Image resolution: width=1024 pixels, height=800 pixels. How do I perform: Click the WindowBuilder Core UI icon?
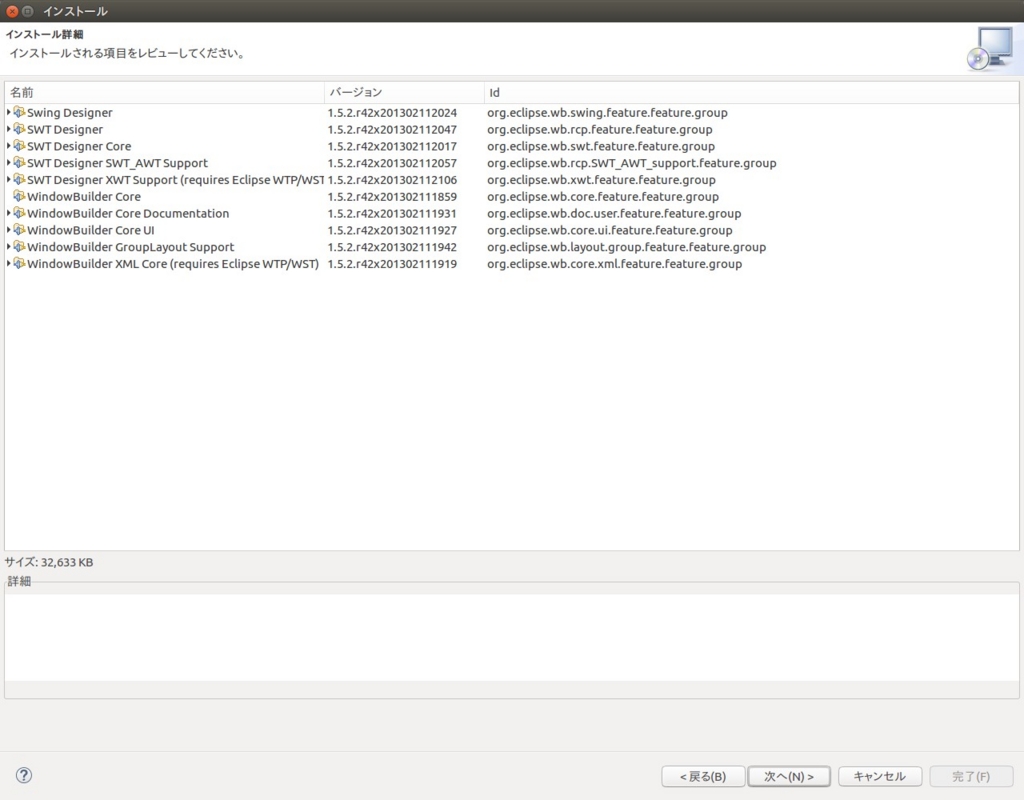tap(19, 230)
